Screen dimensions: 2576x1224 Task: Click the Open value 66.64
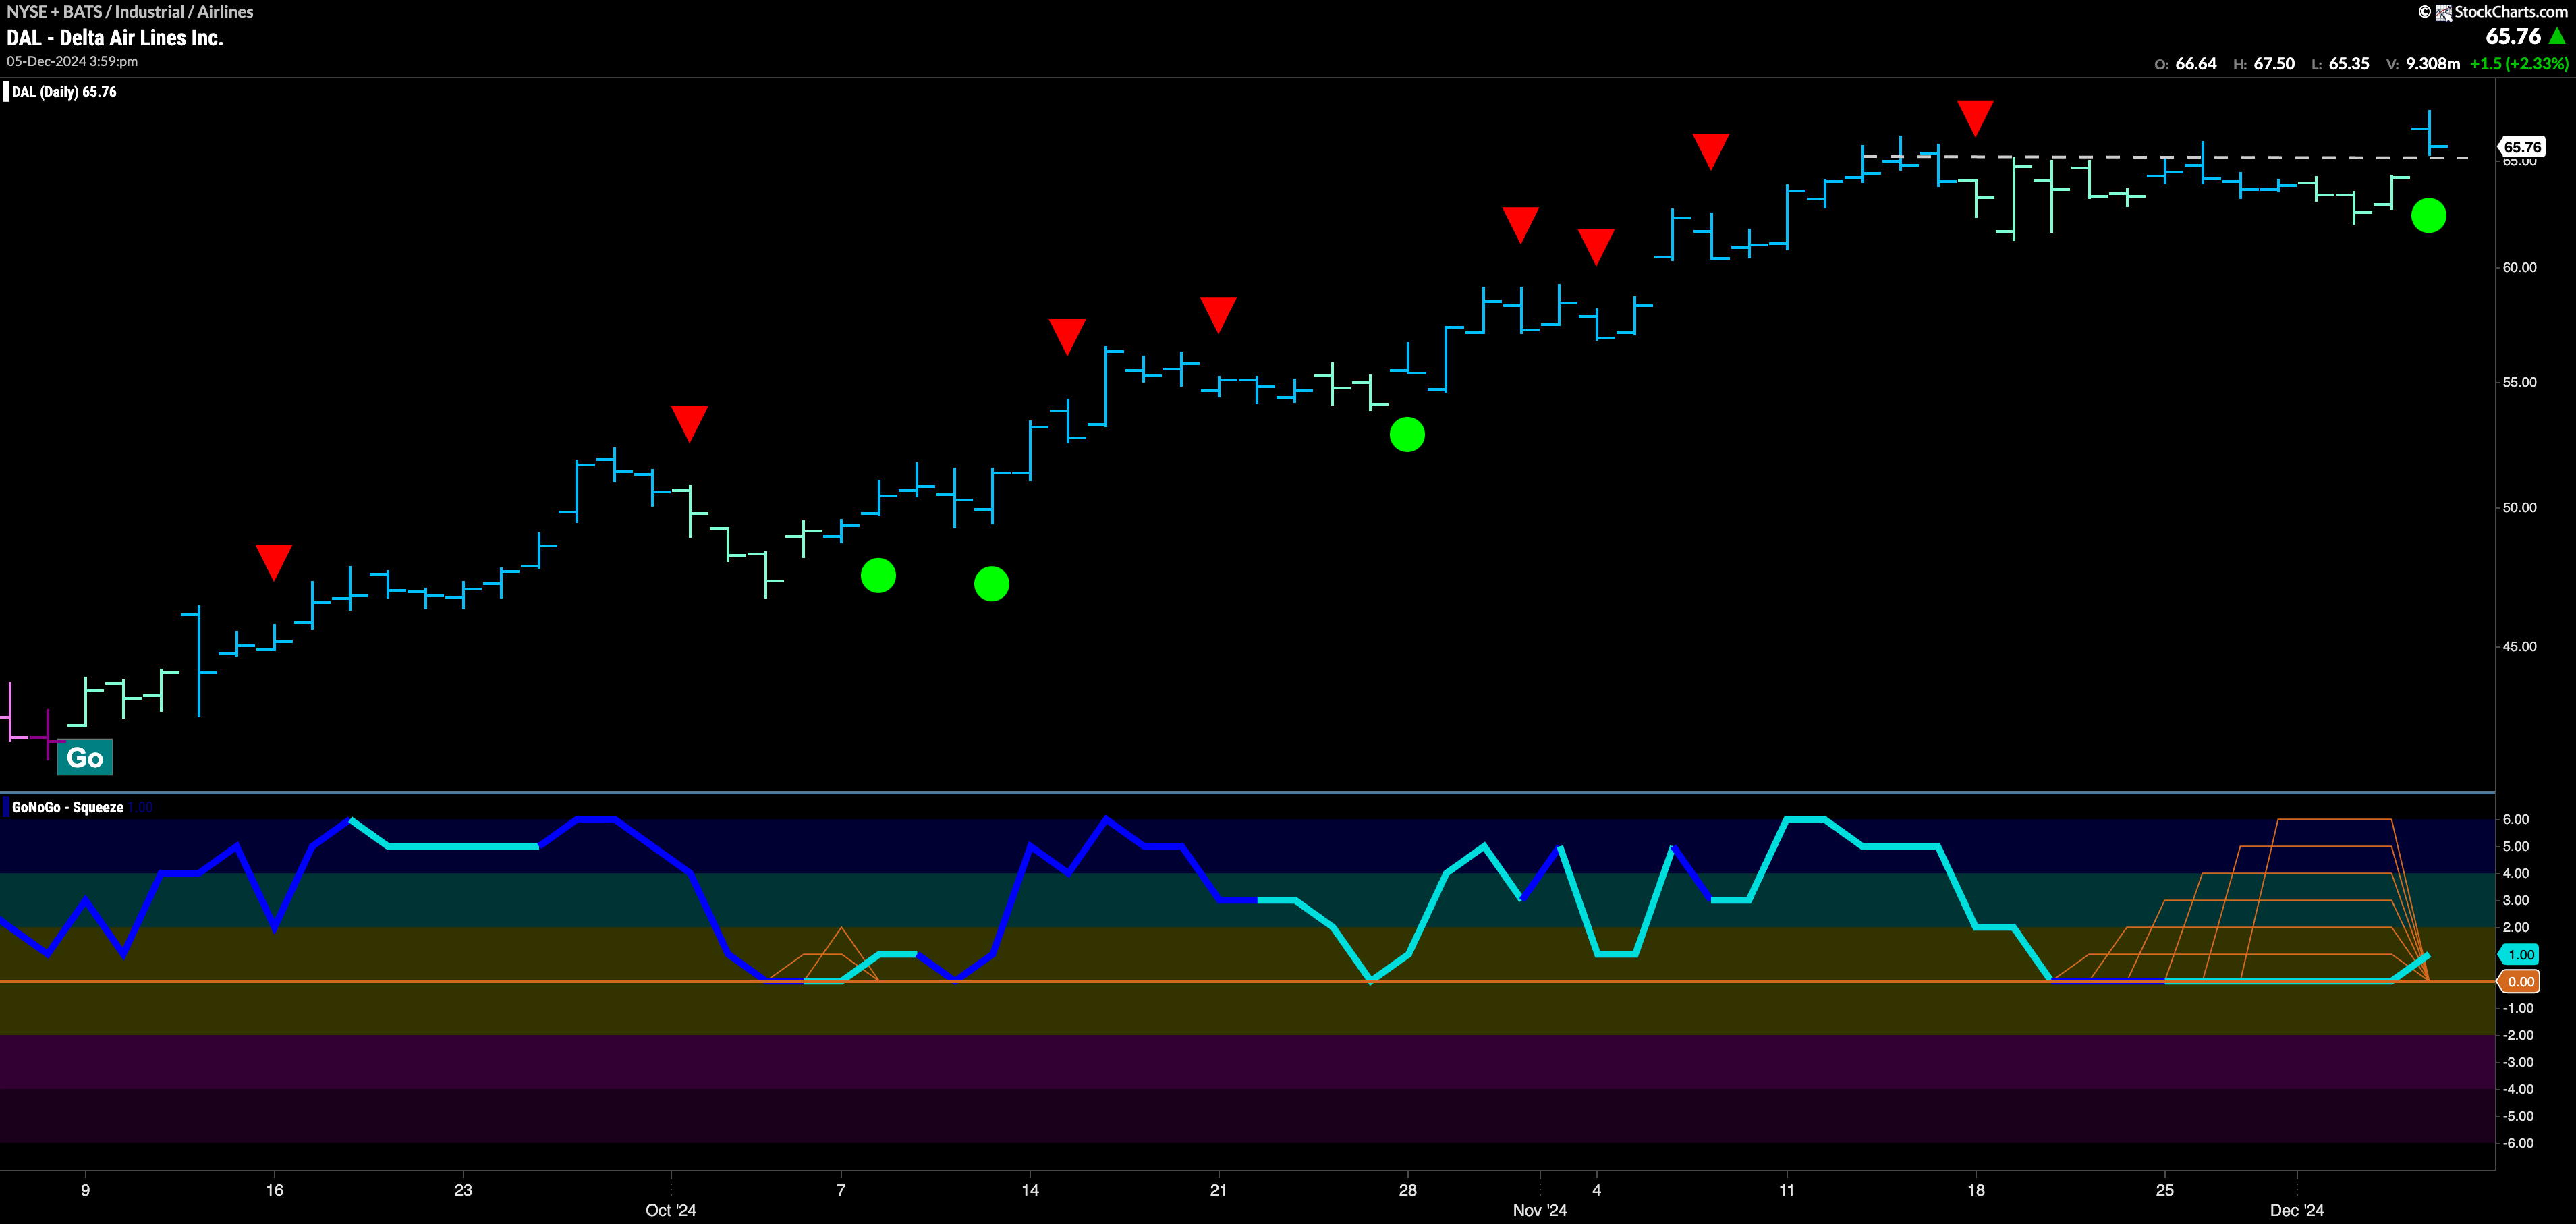point(2196,64)
